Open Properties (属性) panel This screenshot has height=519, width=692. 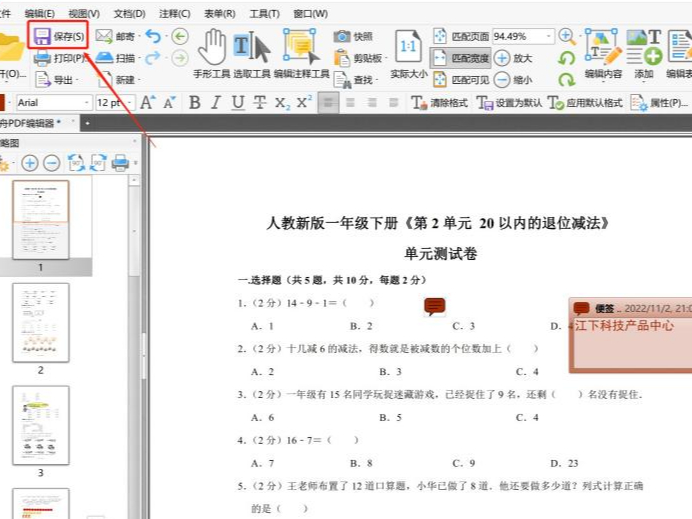(658, 103)
